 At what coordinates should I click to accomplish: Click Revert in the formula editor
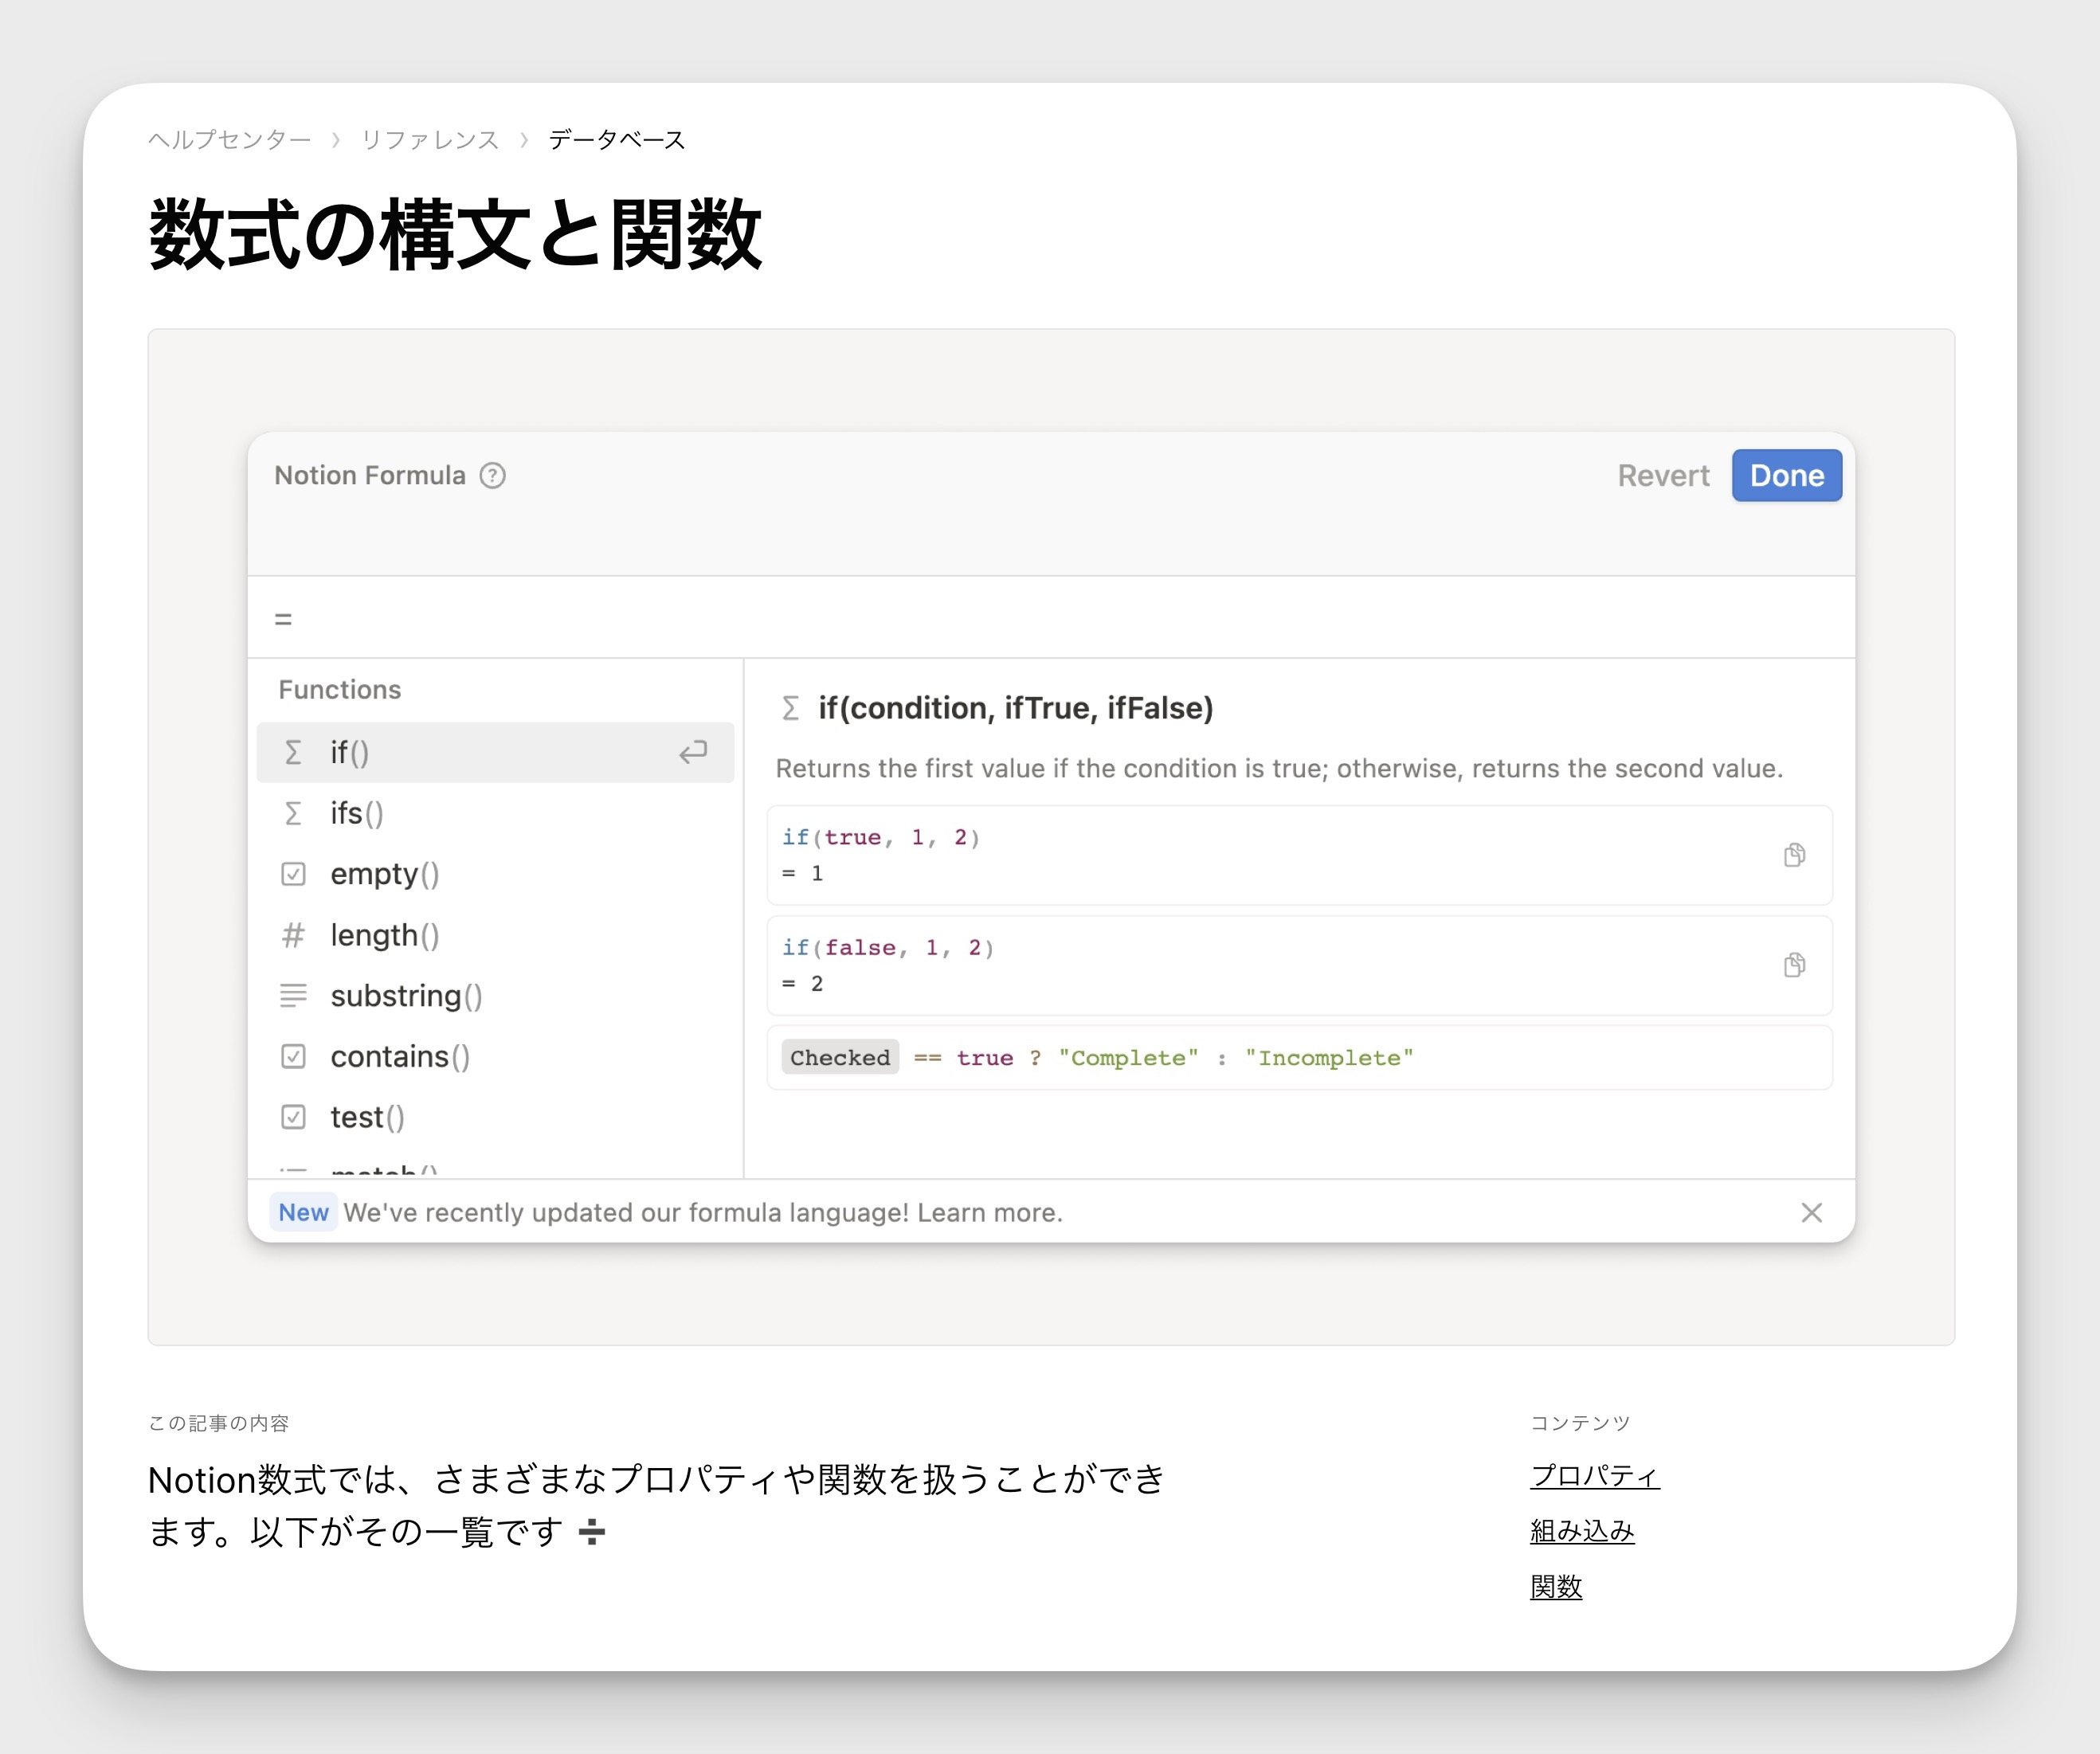[1663, 475]
